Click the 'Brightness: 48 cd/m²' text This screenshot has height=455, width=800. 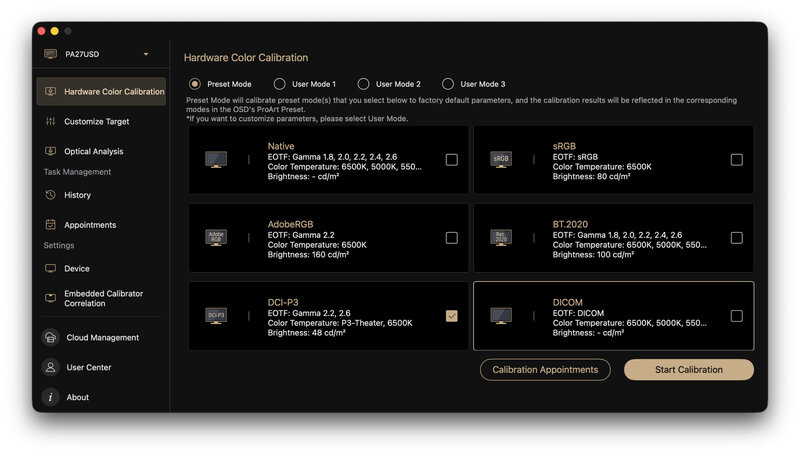[x=307, y=333]
